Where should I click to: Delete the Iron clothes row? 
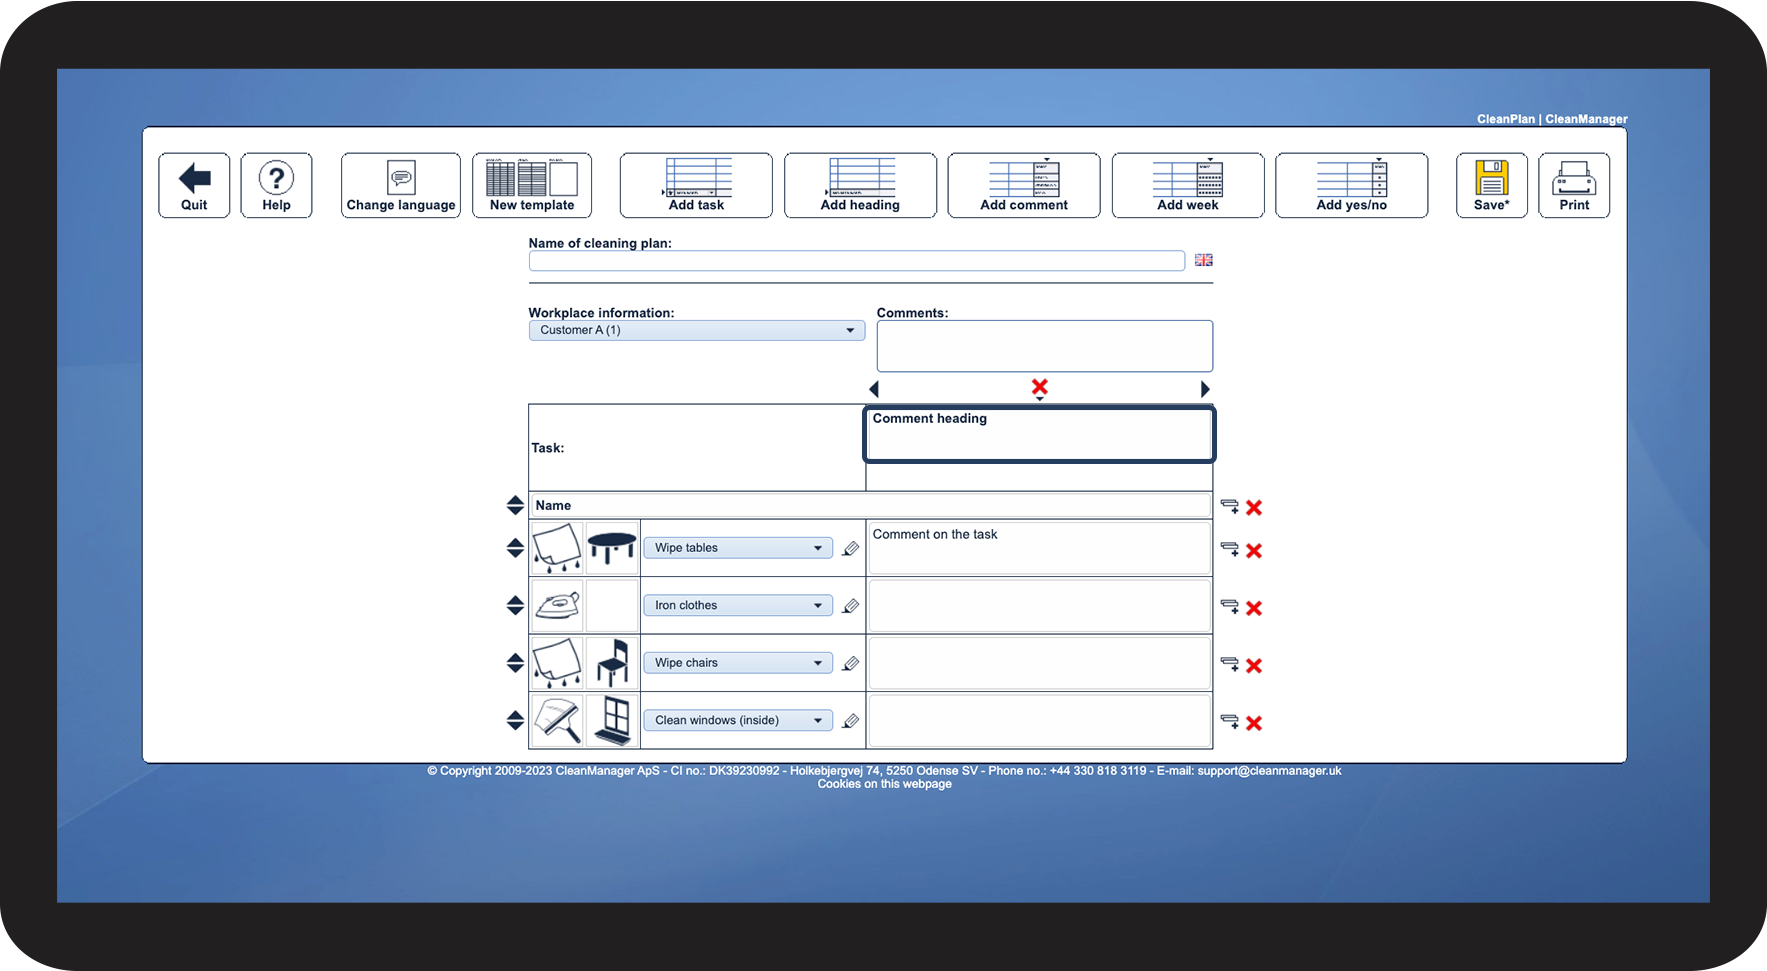pyautogui.click(x=1254, y=608)
